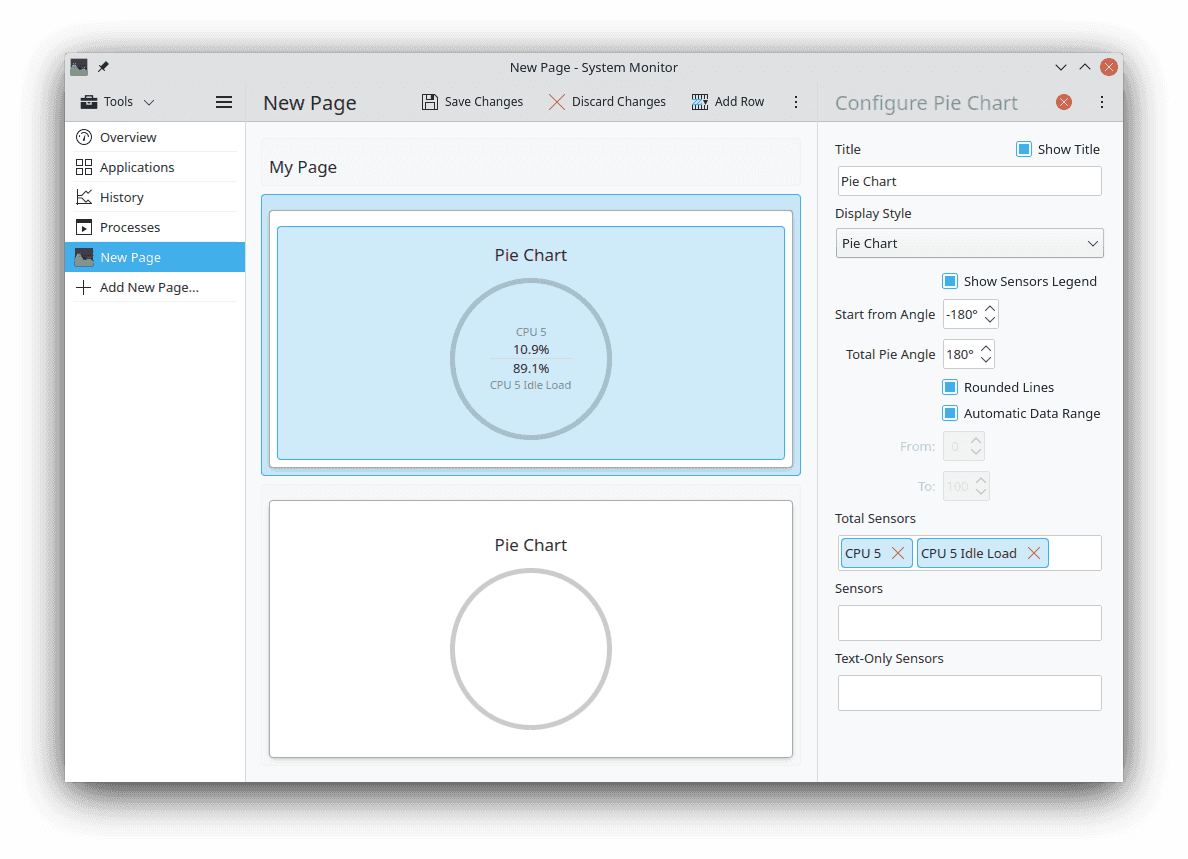Open the Display Style dropdown
The width and height of the screenshot is (1188, 859).
pos(968,243)
